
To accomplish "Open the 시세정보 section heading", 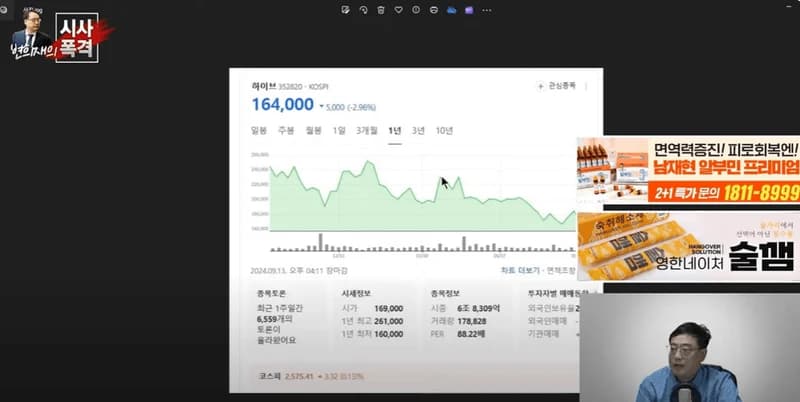I will tap(356, 294).
